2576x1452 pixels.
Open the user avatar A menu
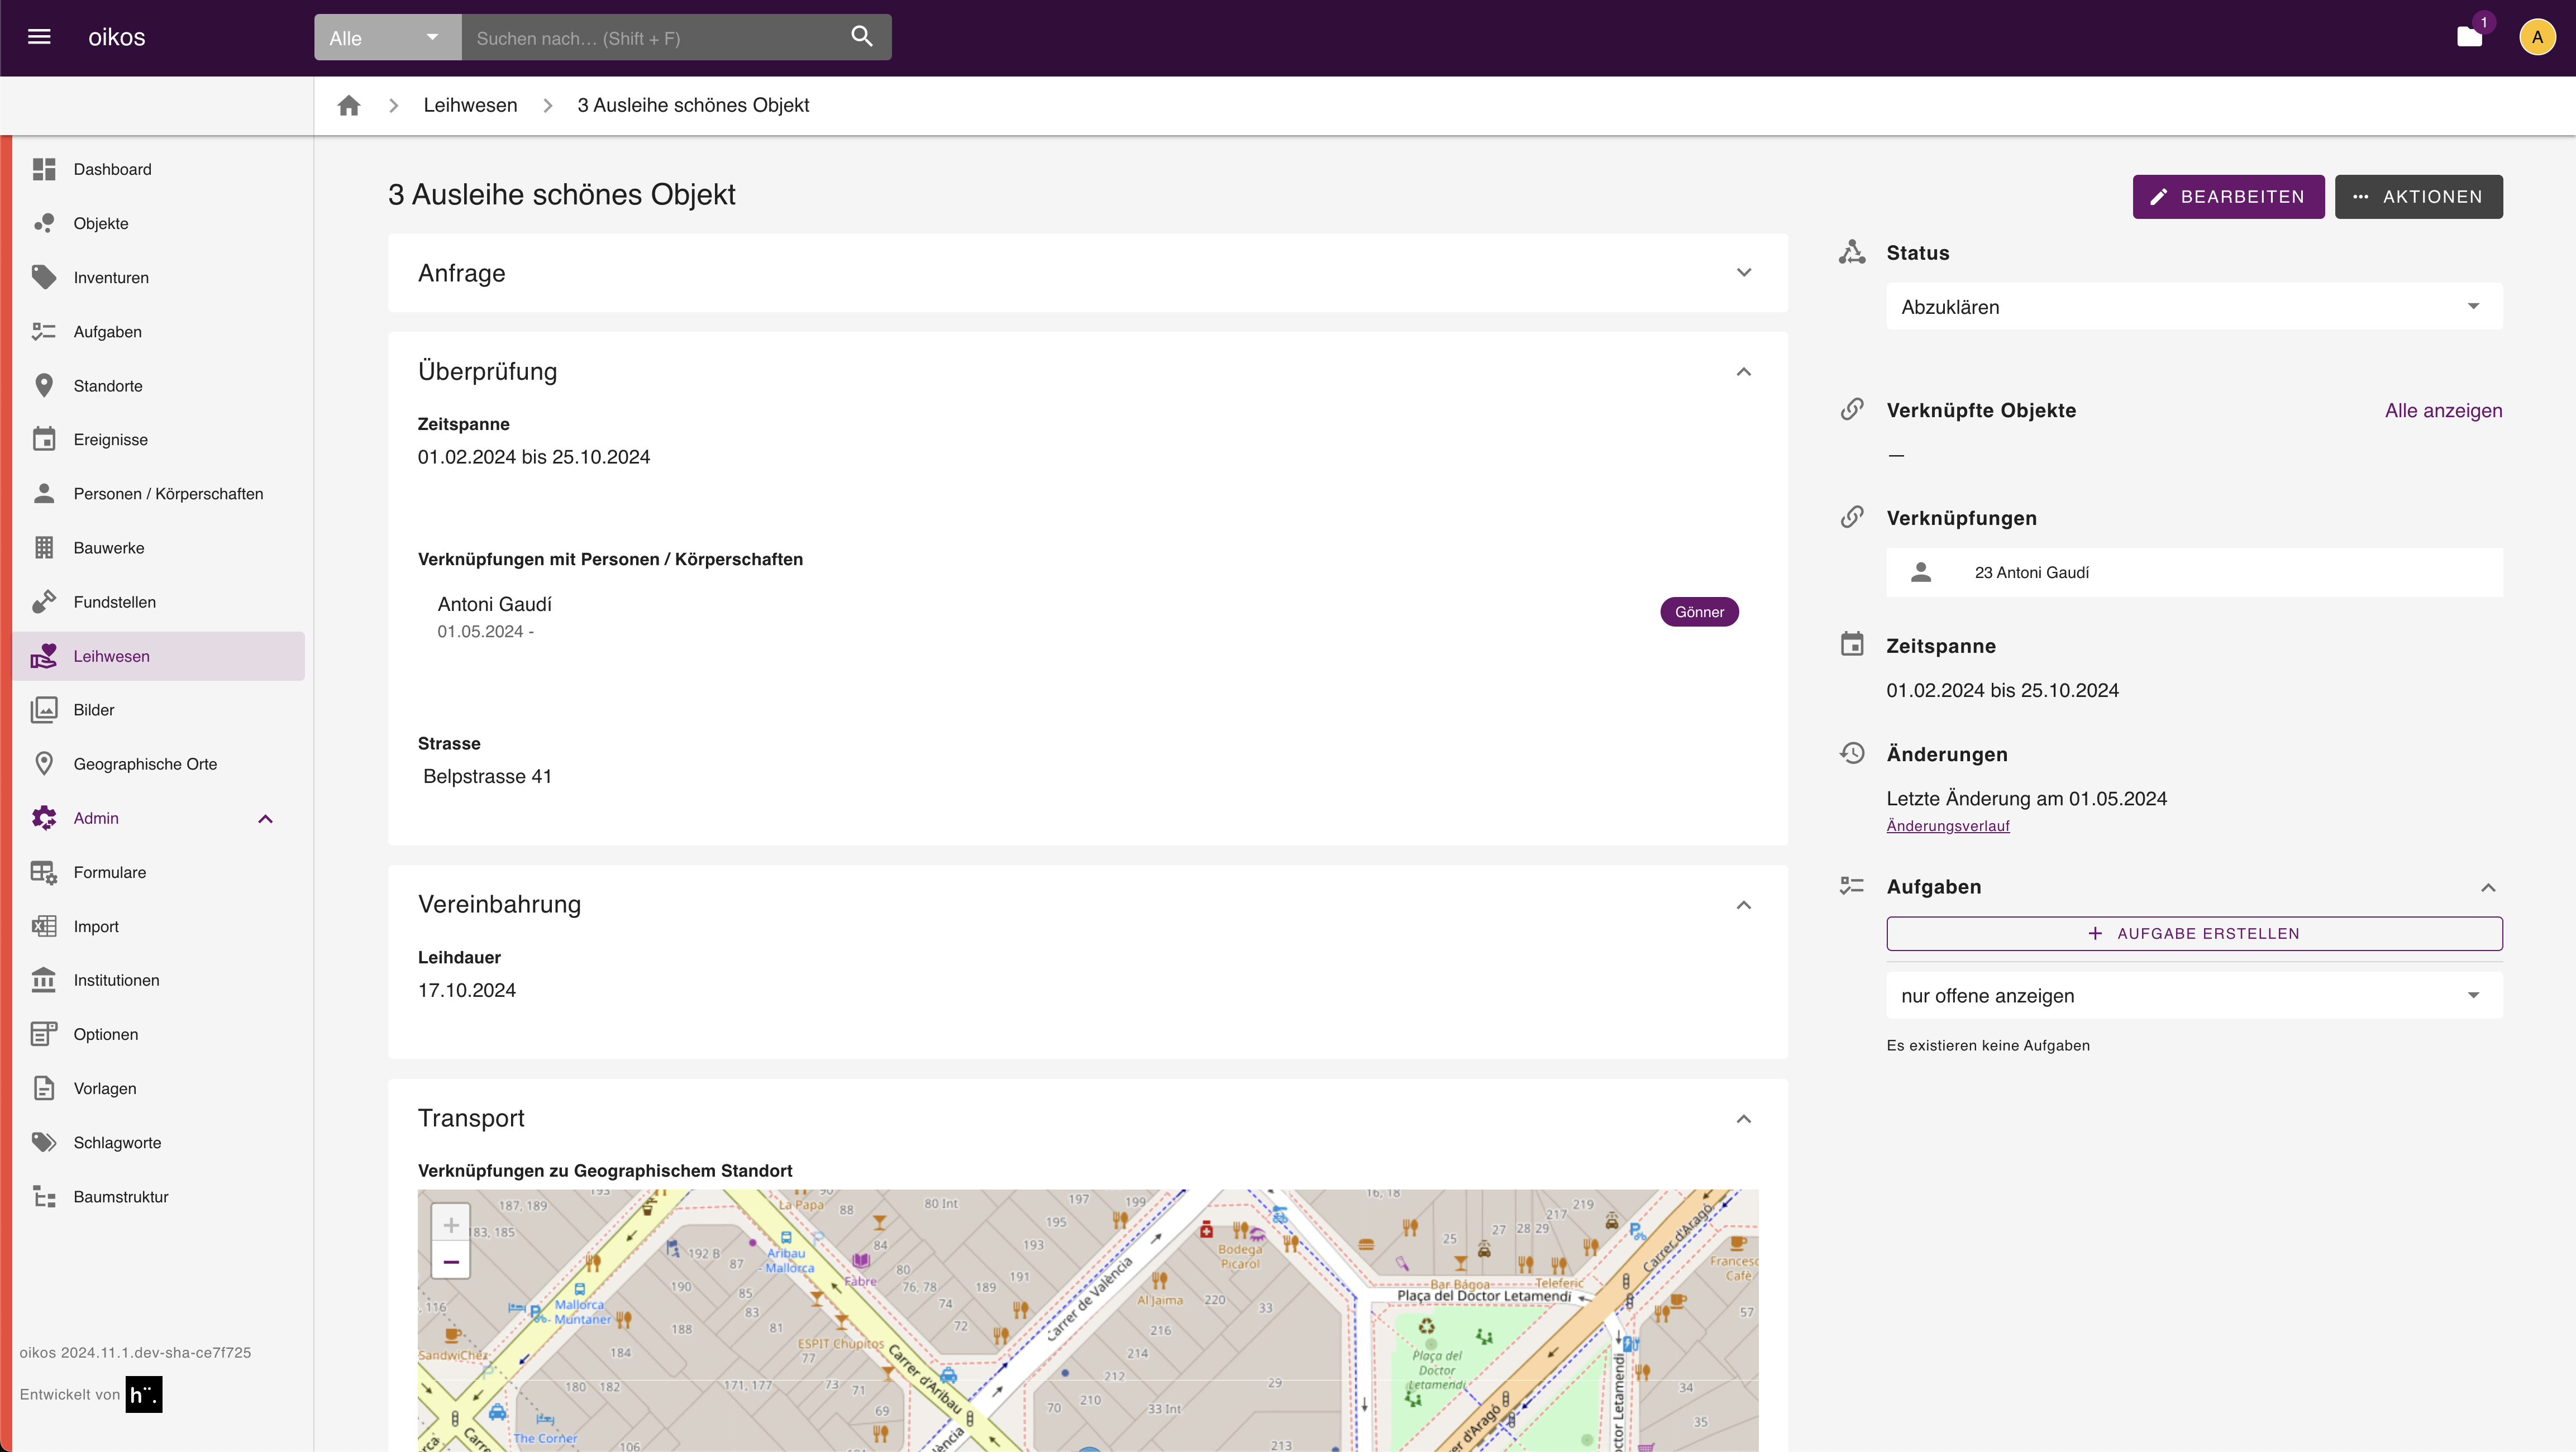(2537, 37)
